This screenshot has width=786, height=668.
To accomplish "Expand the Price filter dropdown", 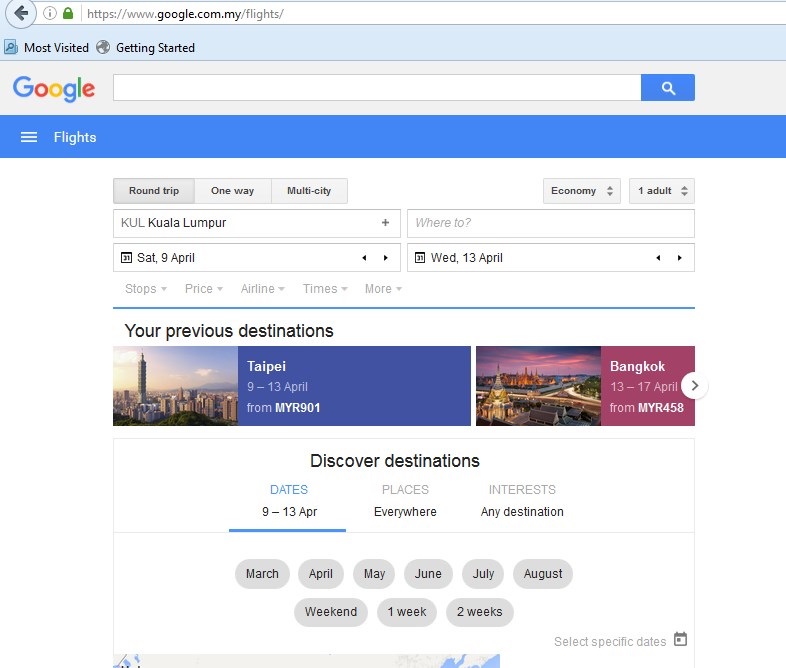I will click(204, 289).
